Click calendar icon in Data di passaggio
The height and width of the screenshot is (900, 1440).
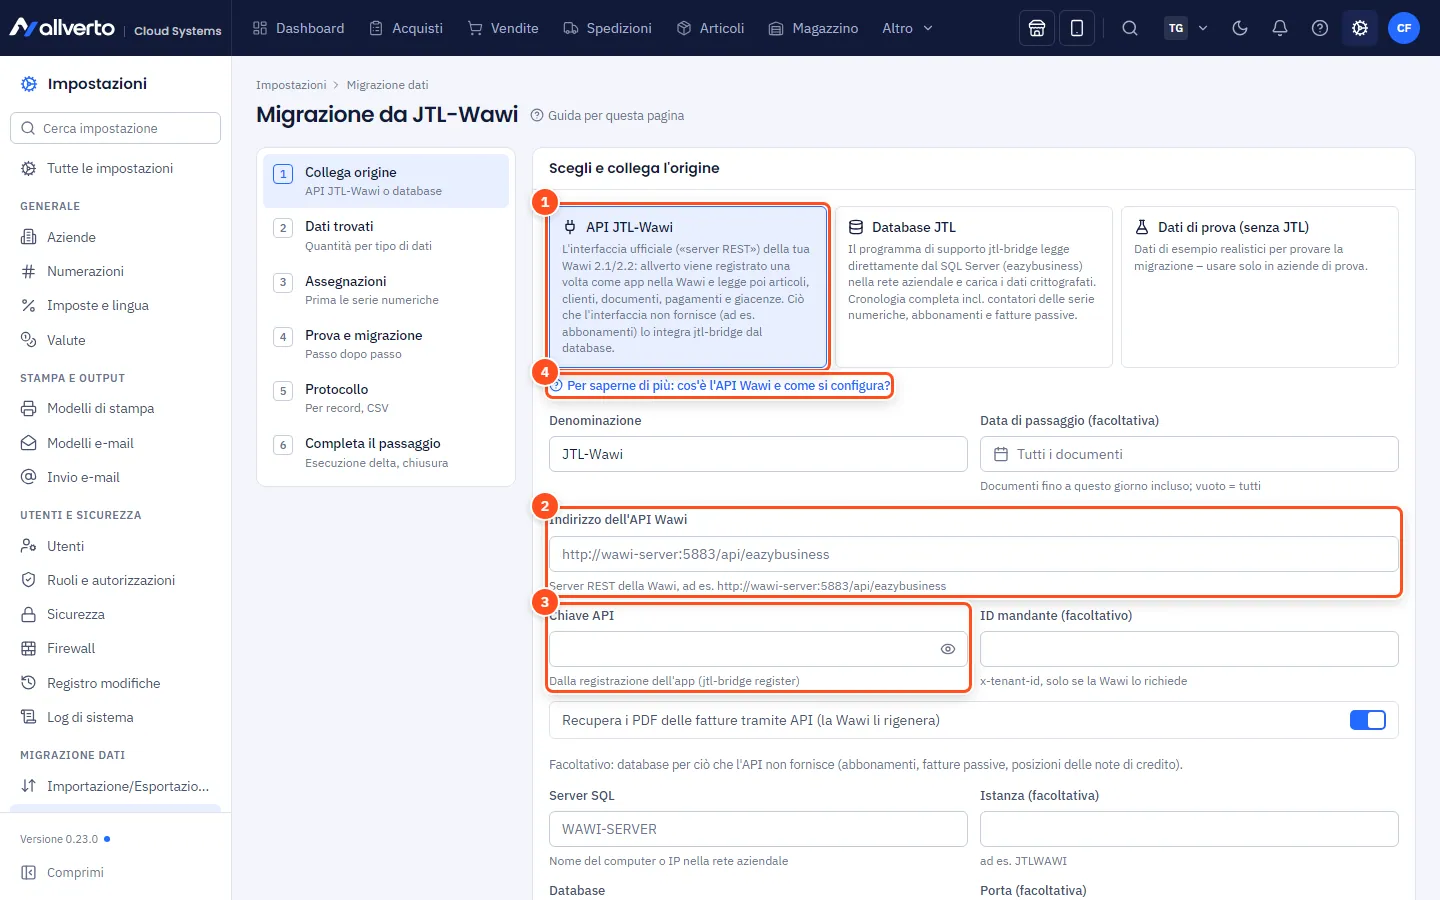[x=1001, y=454]
